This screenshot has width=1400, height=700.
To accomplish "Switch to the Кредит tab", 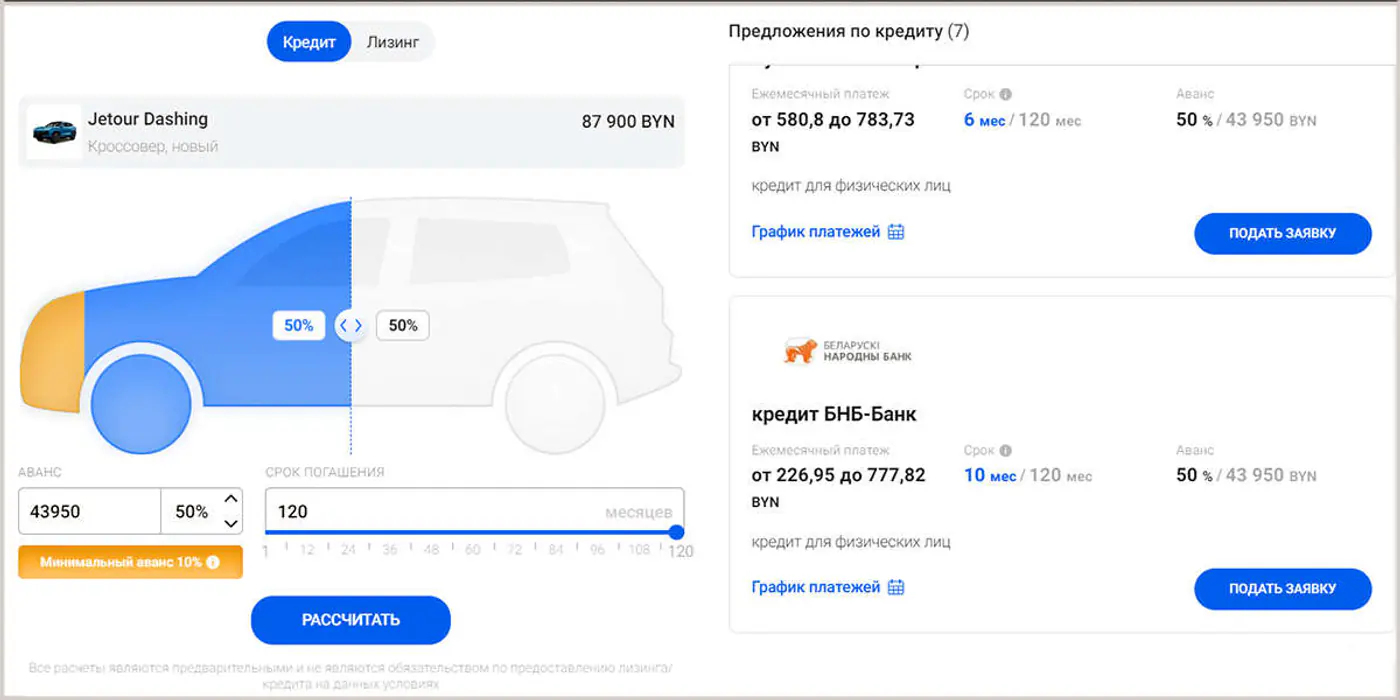I will pos(309,43).
